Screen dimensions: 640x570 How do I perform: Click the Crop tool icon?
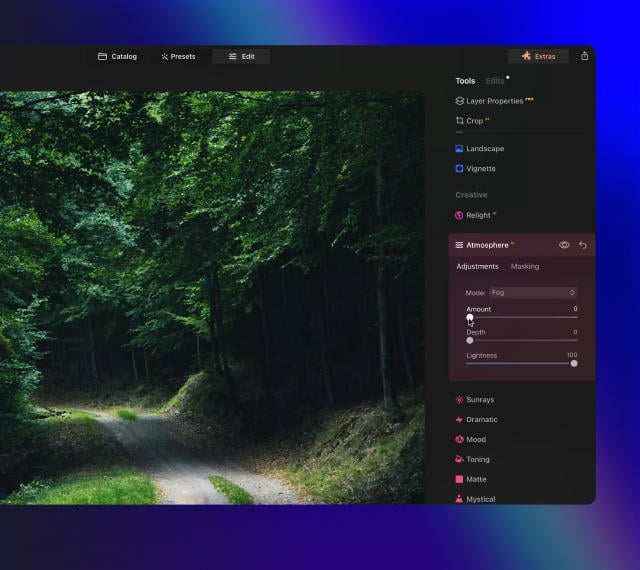(x=460, y=120)
